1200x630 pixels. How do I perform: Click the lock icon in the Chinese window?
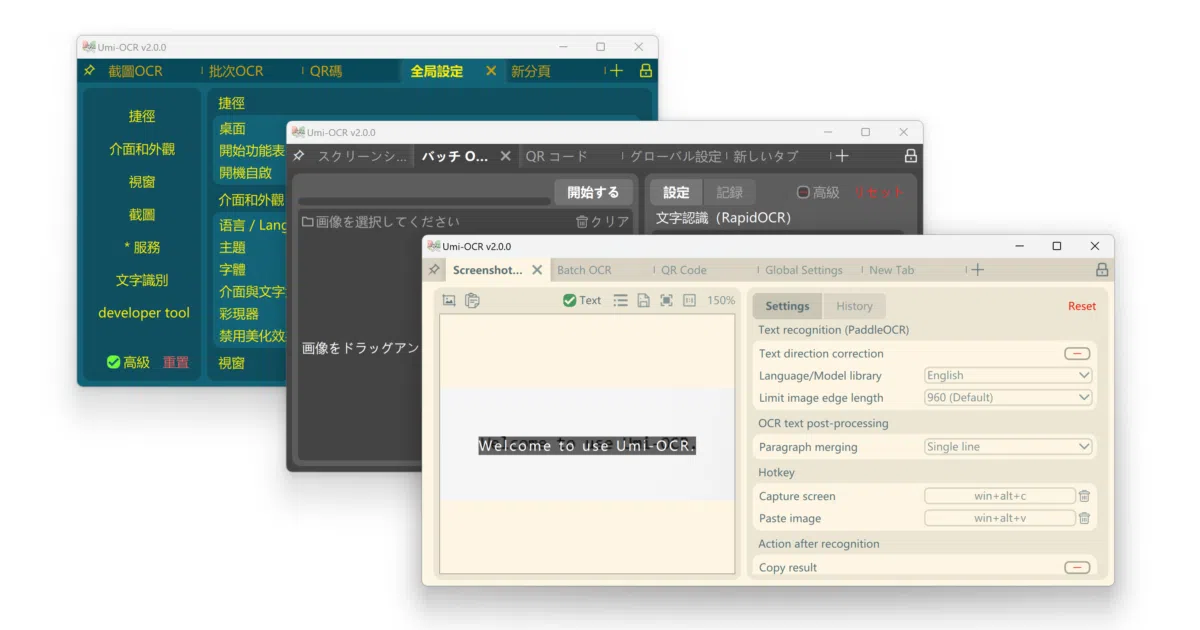646,71
